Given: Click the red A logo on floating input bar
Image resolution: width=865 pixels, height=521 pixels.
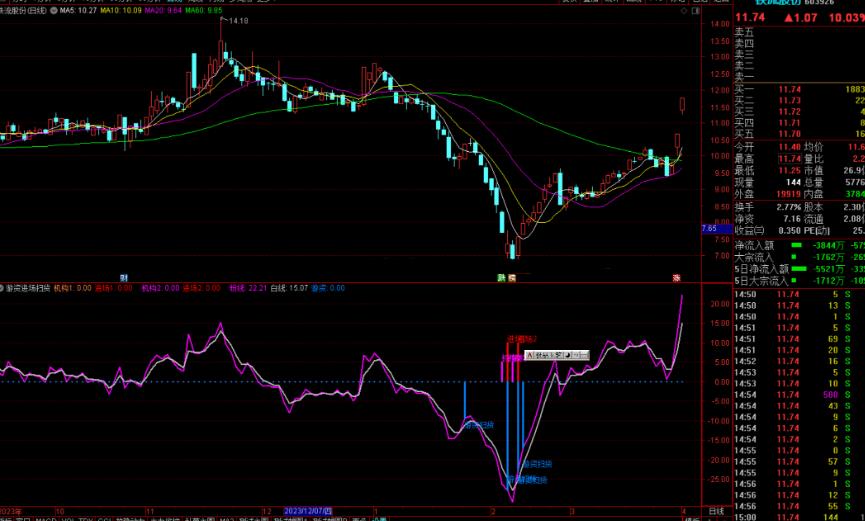Looking at the screenshot, I should click(530, 355).
